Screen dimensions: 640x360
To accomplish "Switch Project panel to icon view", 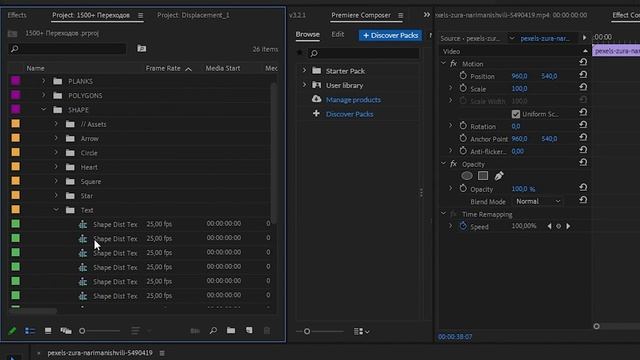I will click(x=48, y=331).
